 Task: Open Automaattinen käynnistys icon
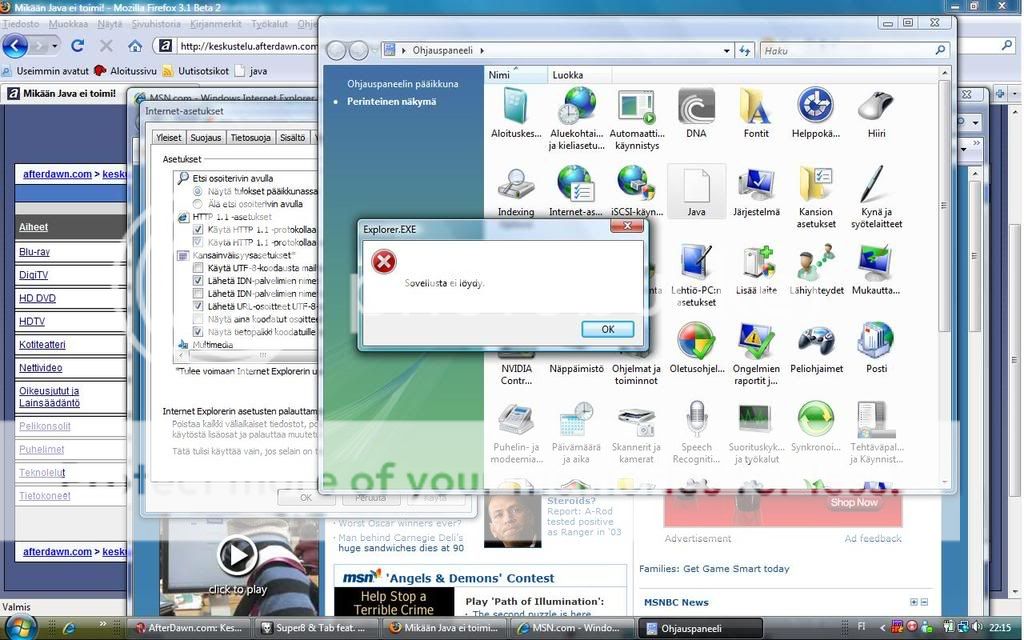pos(636,119)
